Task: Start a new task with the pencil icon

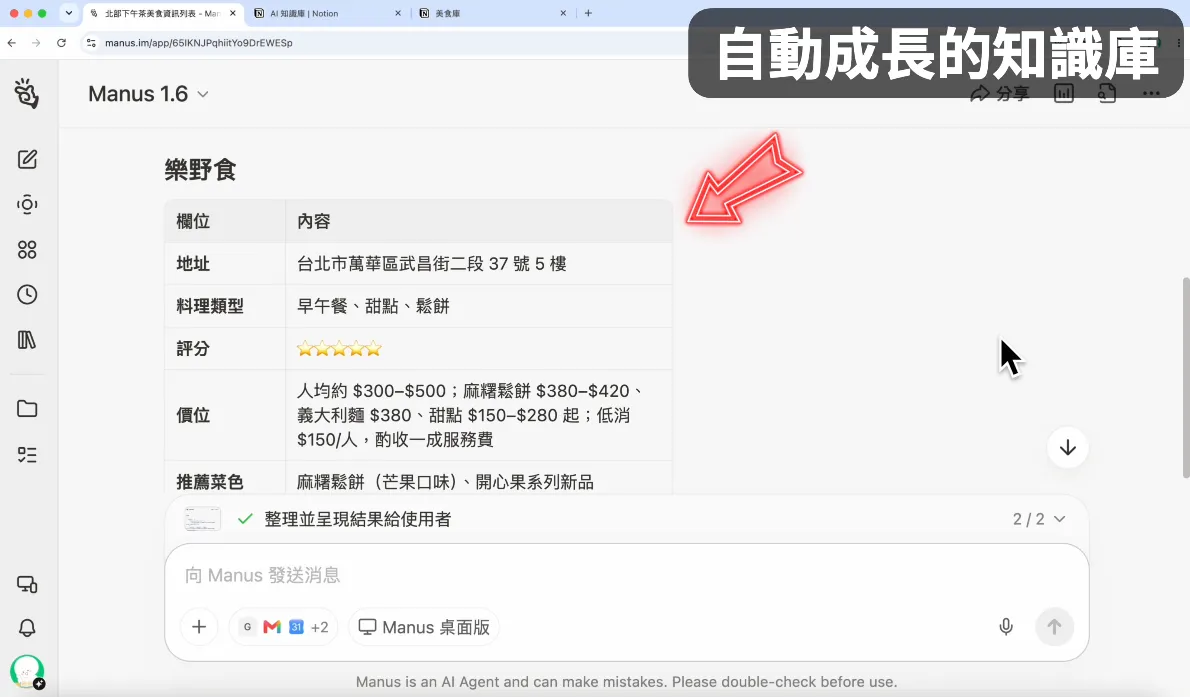Action: pos(27,159)
